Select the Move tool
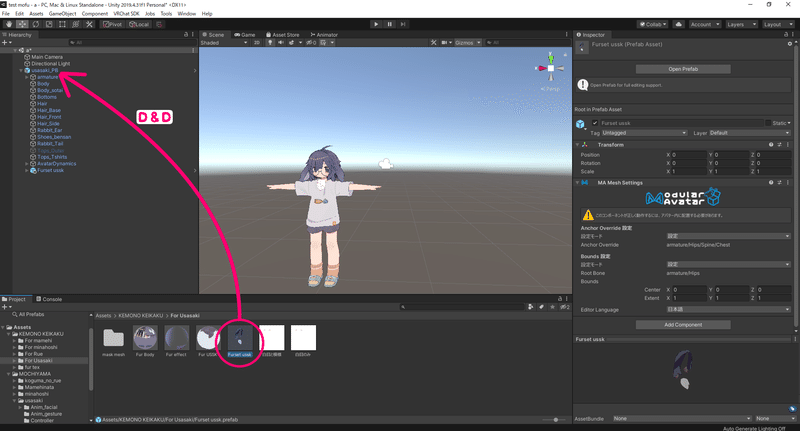 tap(22, 24)
